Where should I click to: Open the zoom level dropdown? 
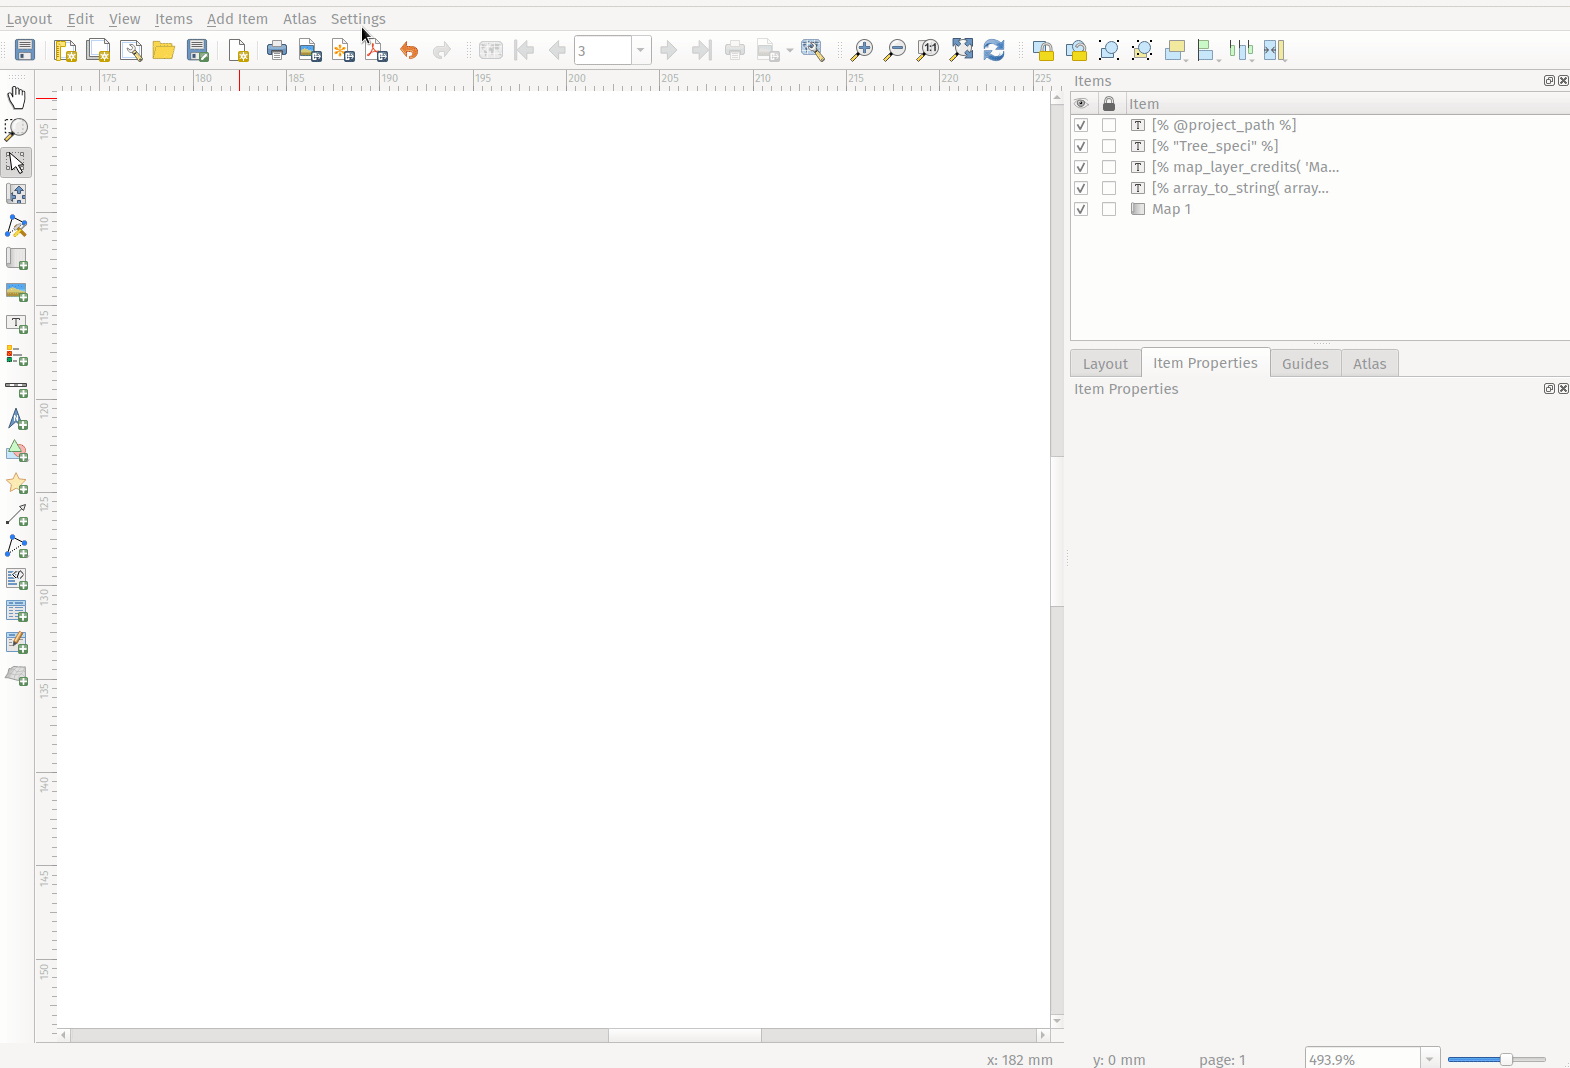(1430, 1059)
